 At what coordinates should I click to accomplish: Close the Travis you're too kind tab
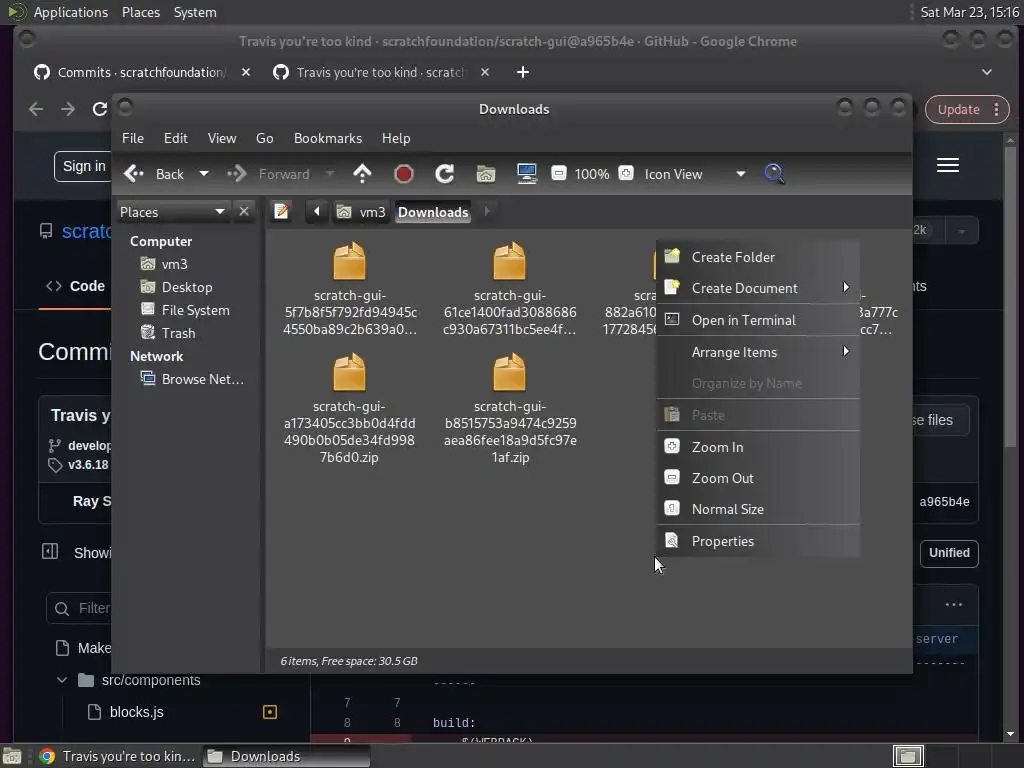(x=485, y=72)
